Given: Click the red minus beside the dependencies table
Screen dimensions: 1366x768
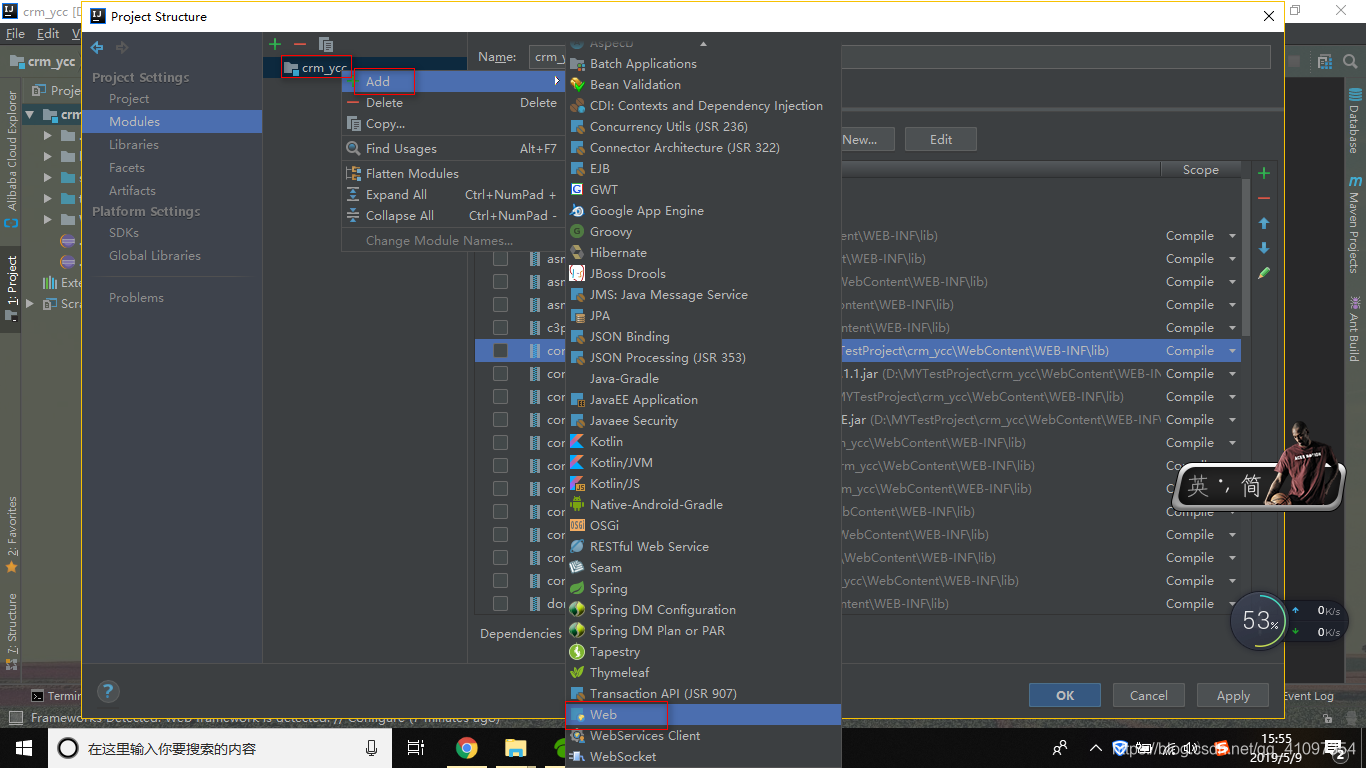Looking at the screenshot, I should click(x=1264, y=198).
